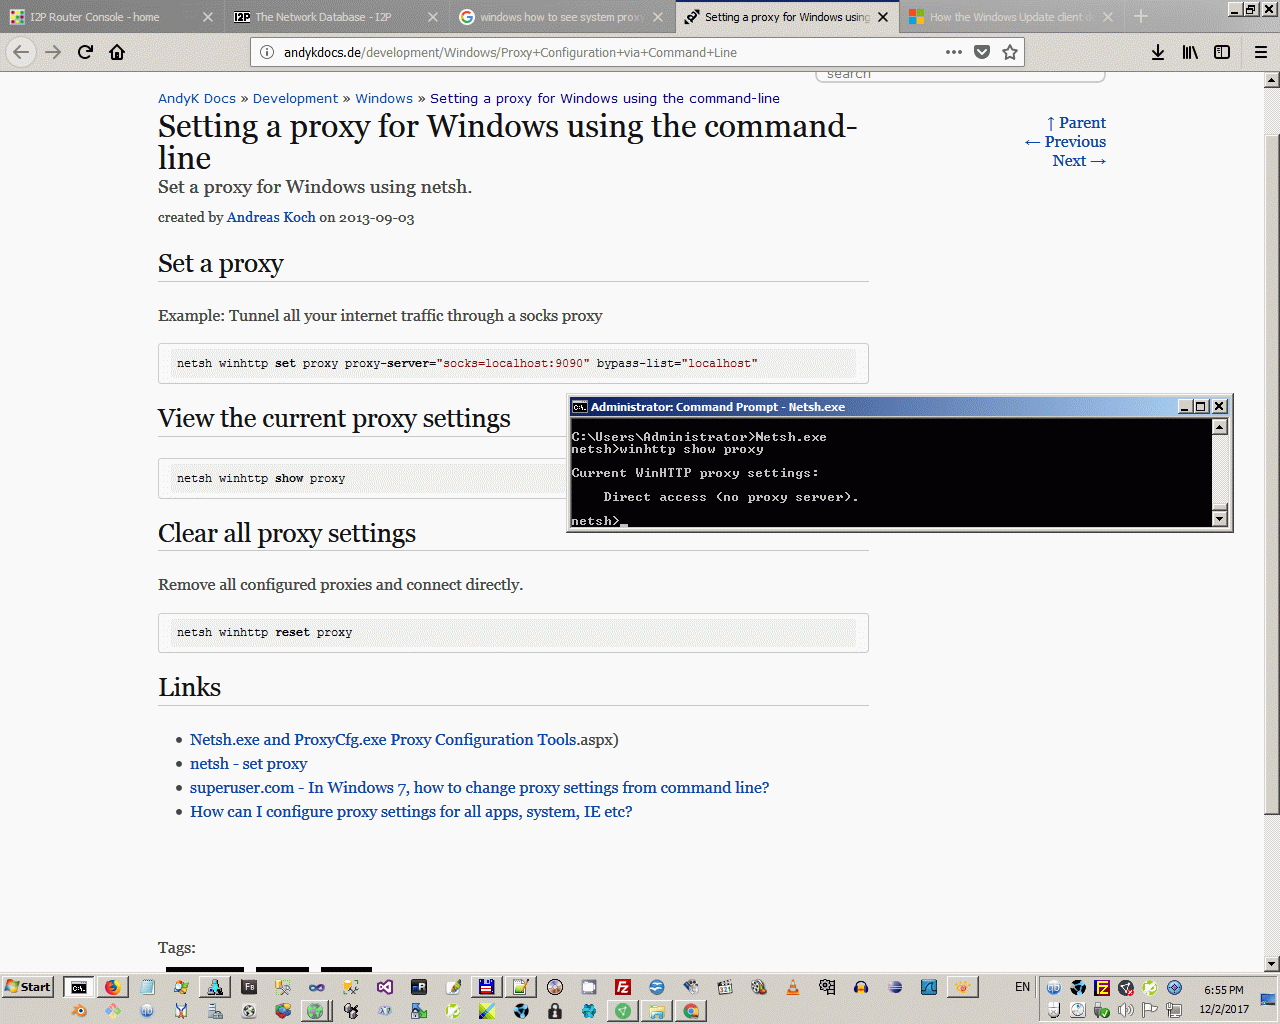
Task: Open network connection tray icon
Action: pos(1174,1010)
